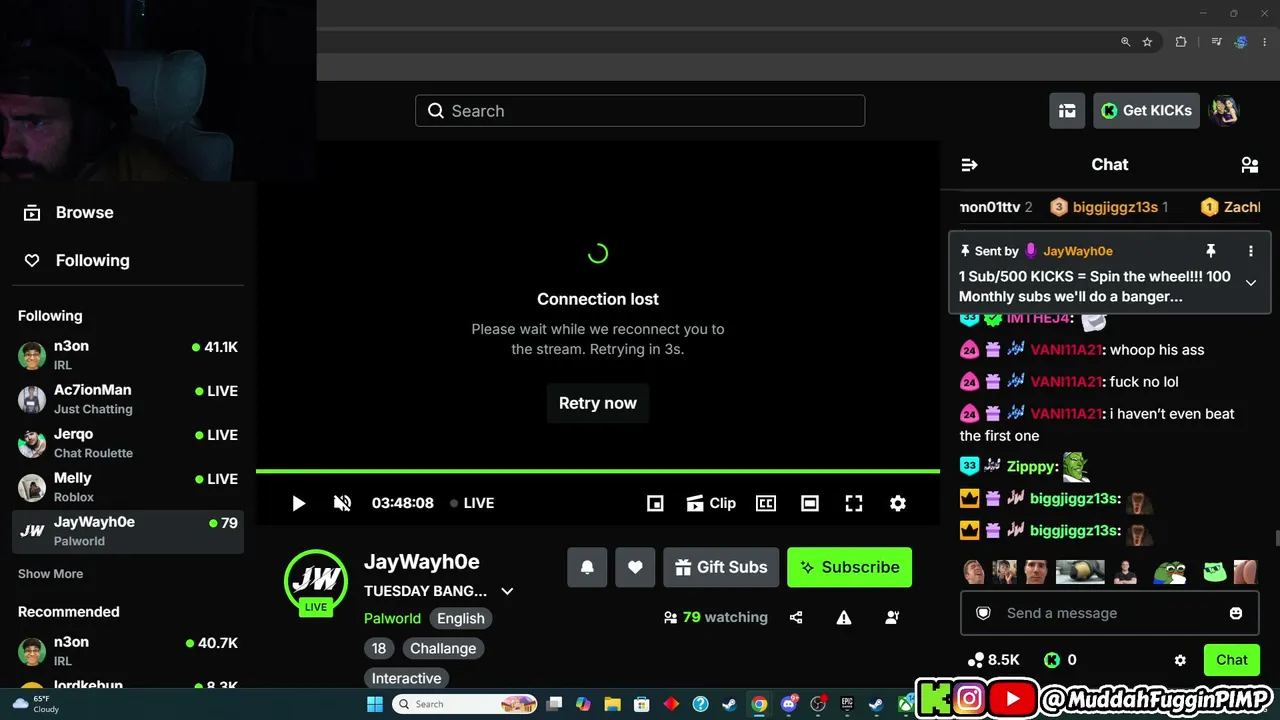Open the Palworld category link
This screenshot has width=1280, height=720.
[x=392, y=618]
